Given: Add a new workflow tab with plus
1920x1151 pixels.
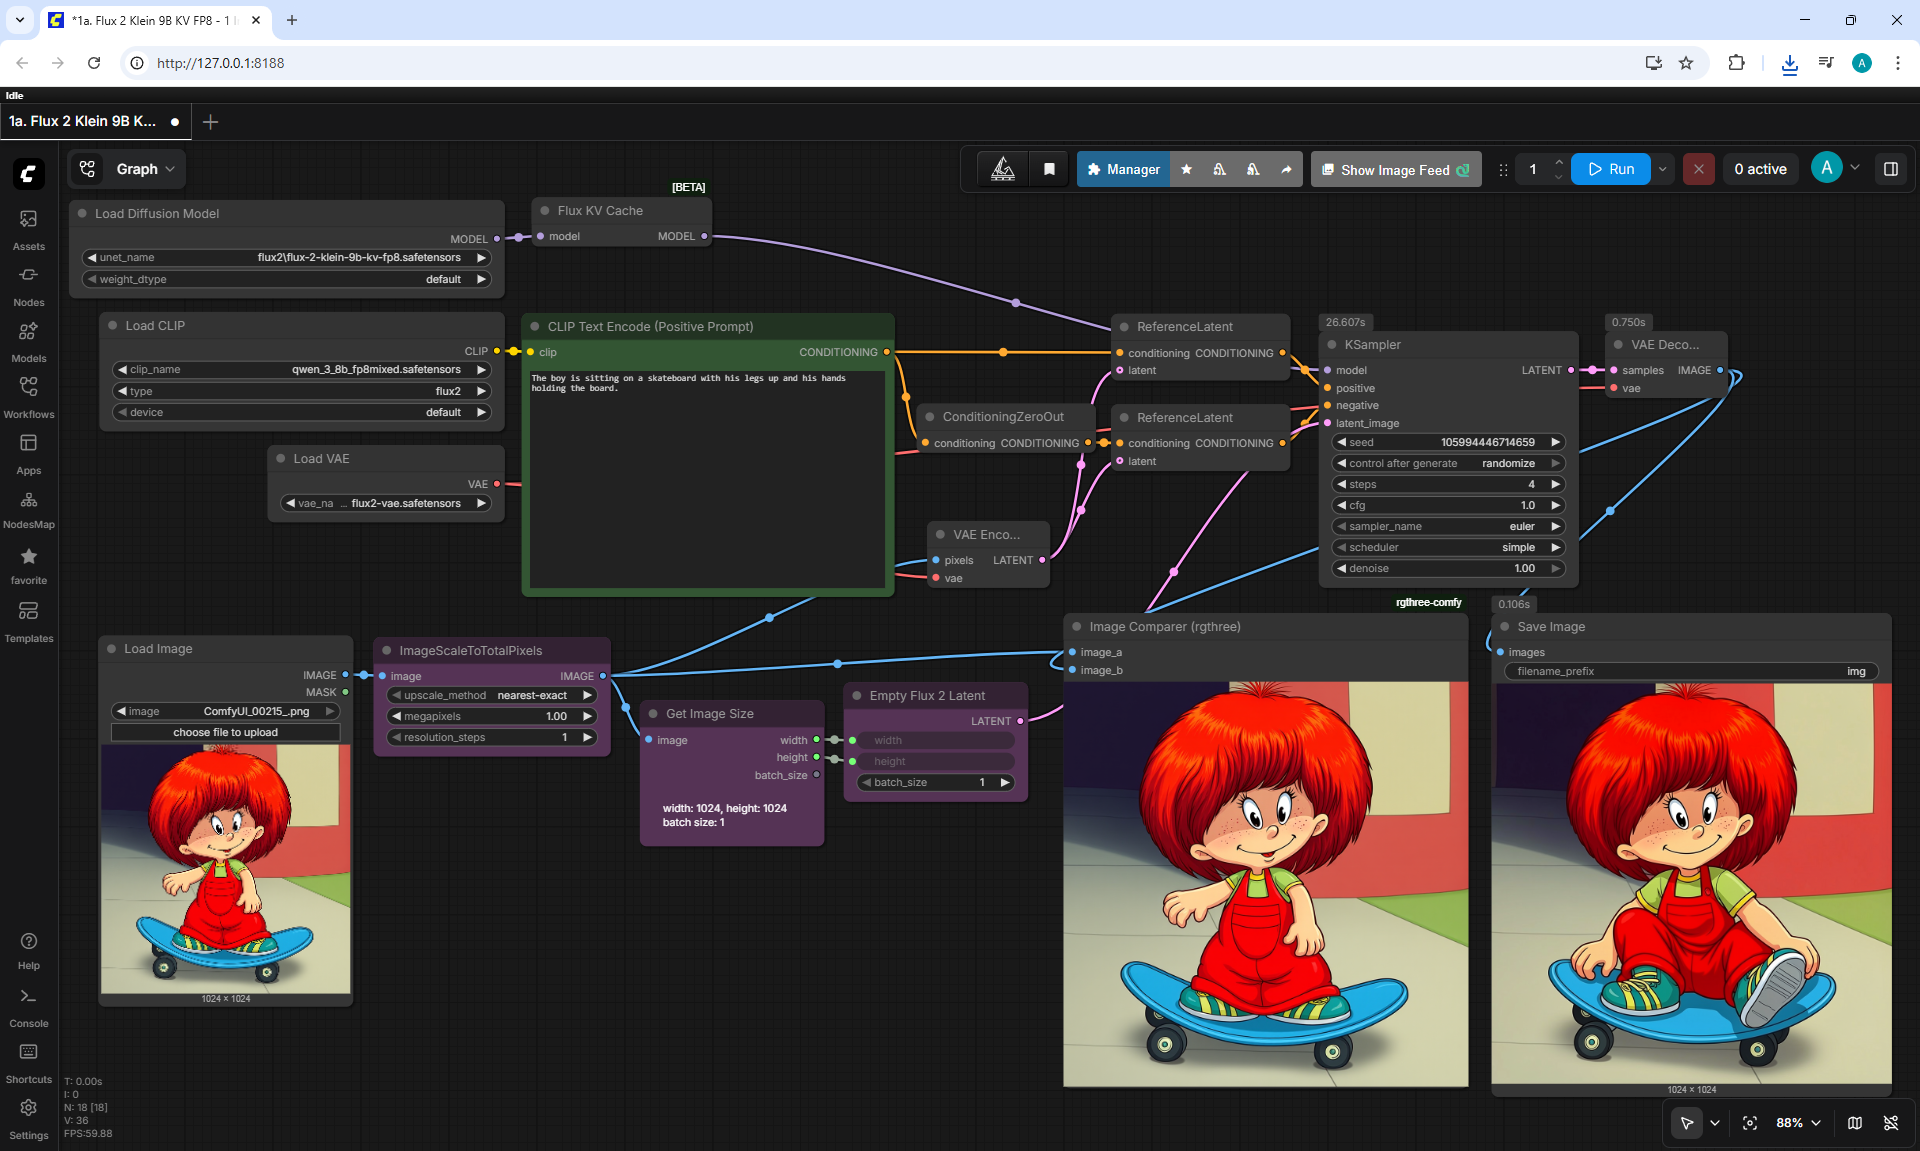Looking at the screenshot, I should pyautogui.click(x=210, y=122).
